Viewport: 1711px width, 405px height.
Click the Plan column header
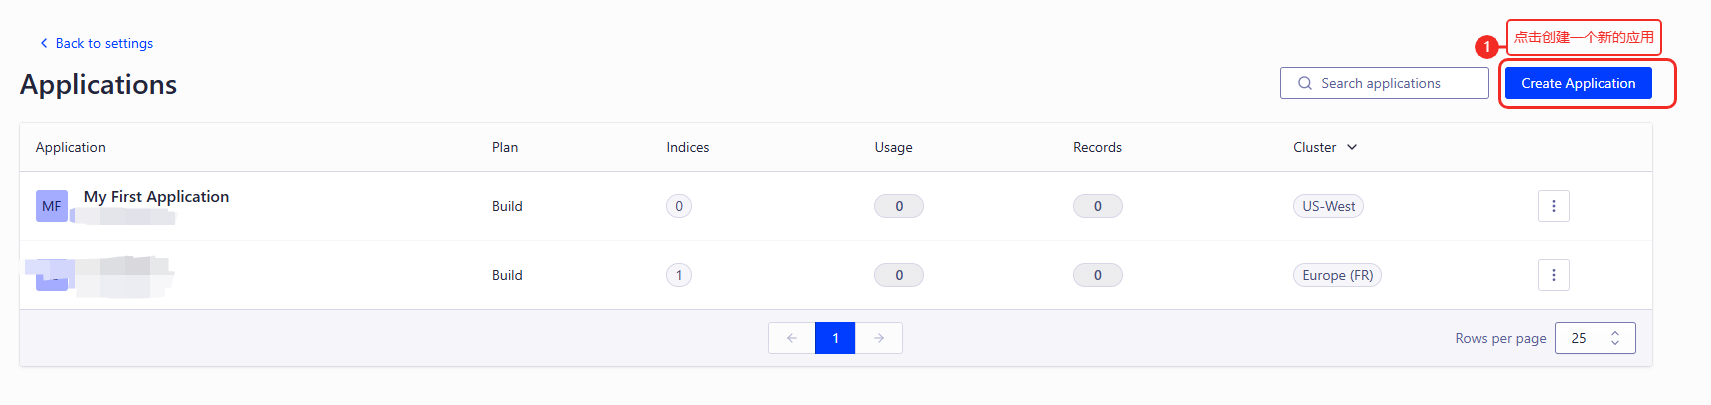pos(505,147)
